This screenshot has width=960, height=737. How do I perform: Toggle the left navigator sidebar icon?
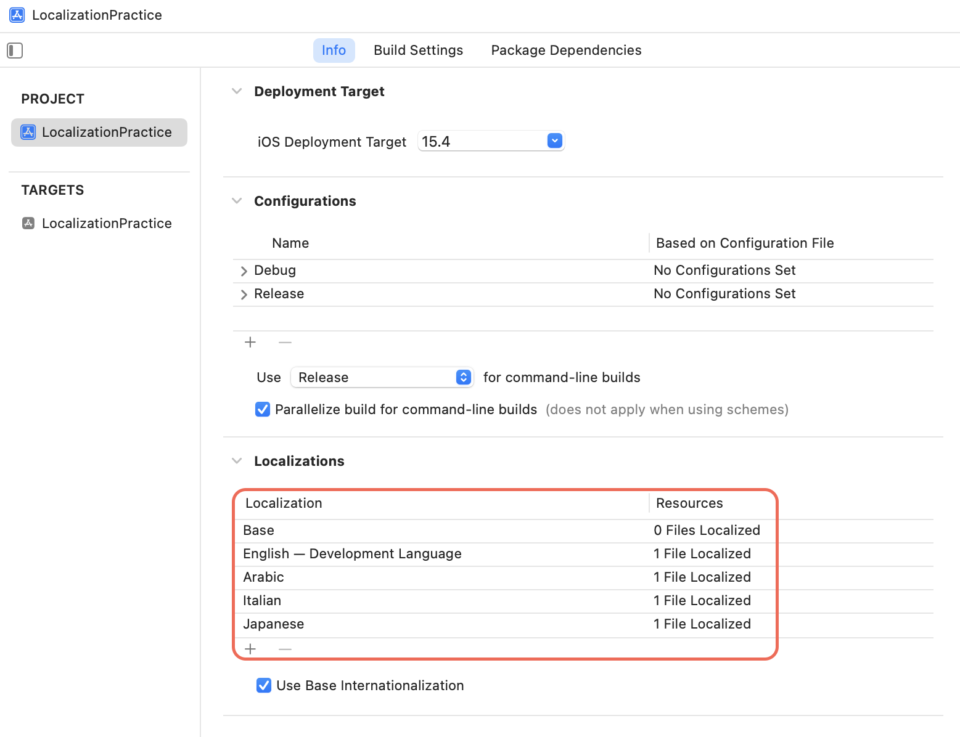click(12, 50)
